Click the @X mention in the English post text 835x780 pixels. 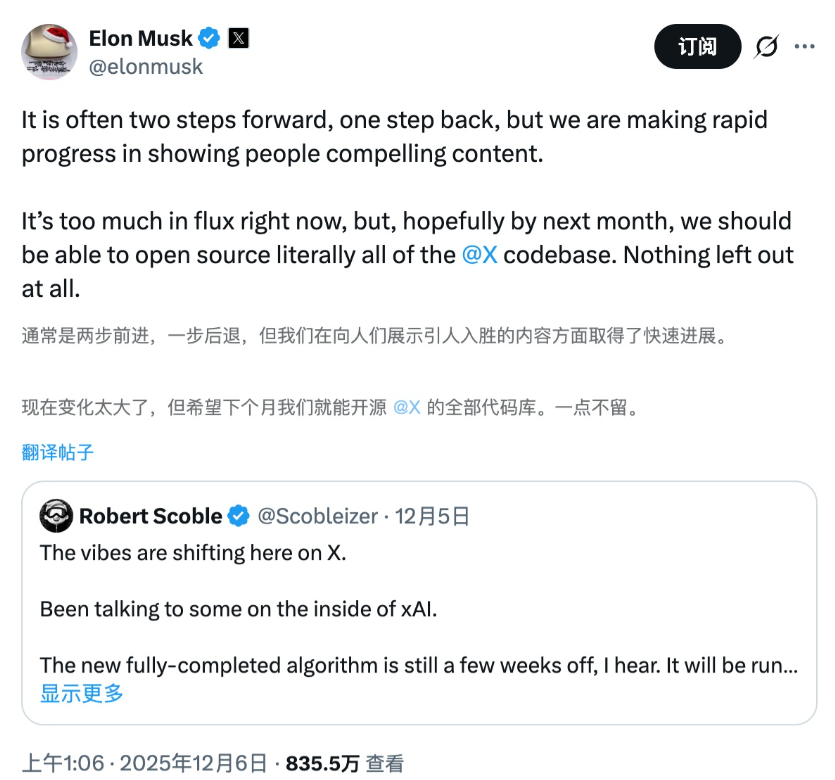[x=479, y=255]
